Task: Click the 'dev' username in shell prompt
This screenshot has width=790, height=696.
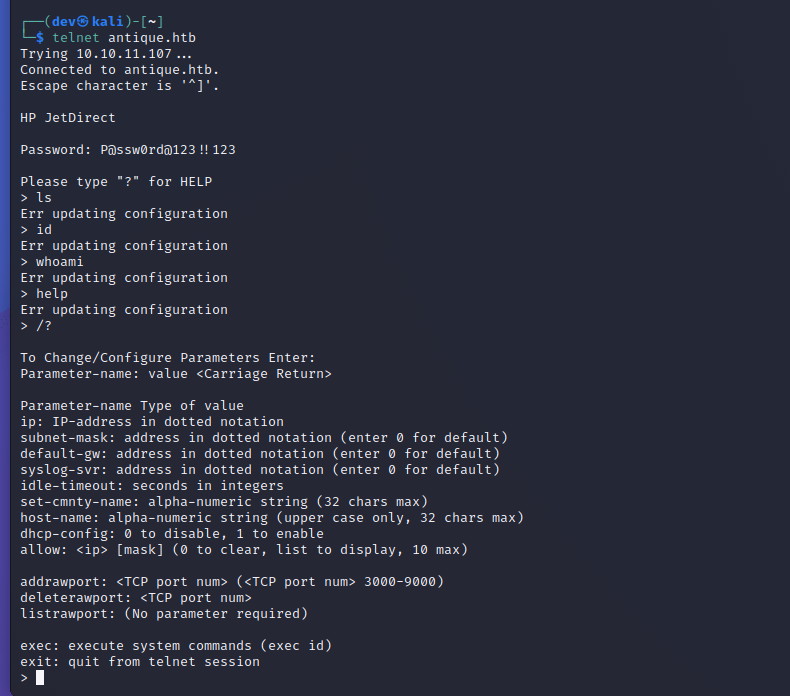Action: click(x=64, y=22)
